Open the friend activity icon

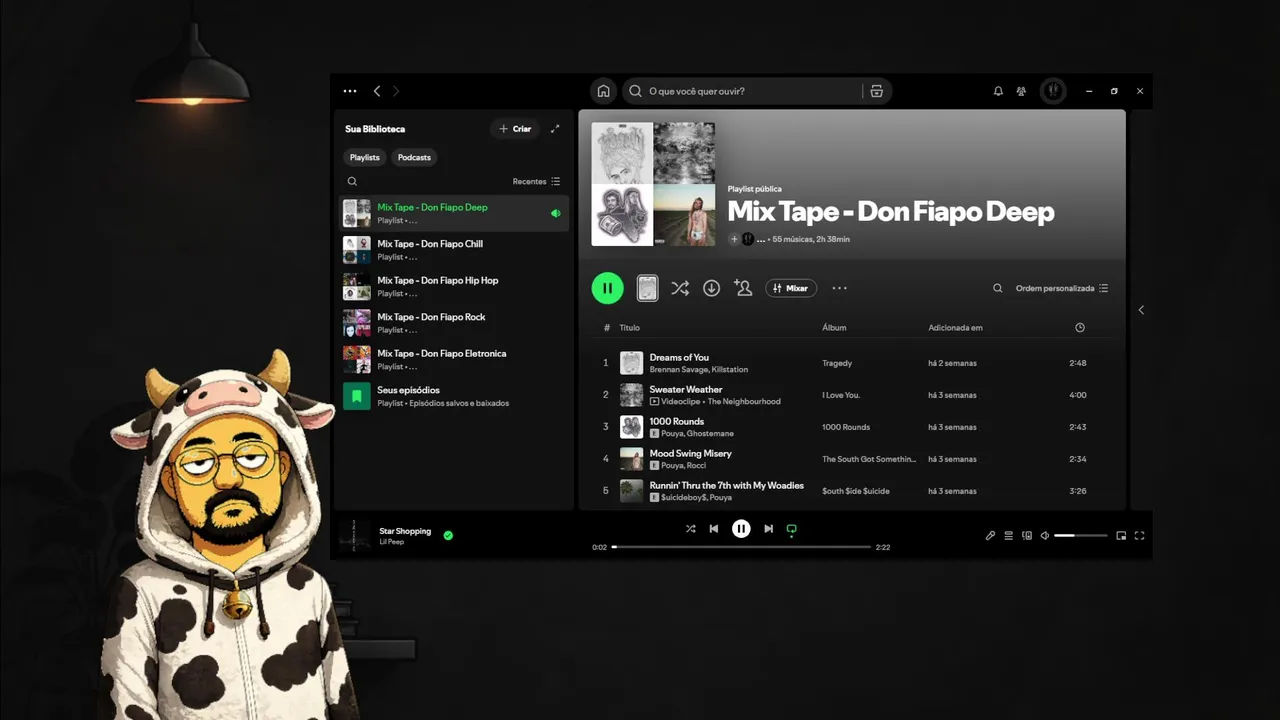pos(1021,91)
